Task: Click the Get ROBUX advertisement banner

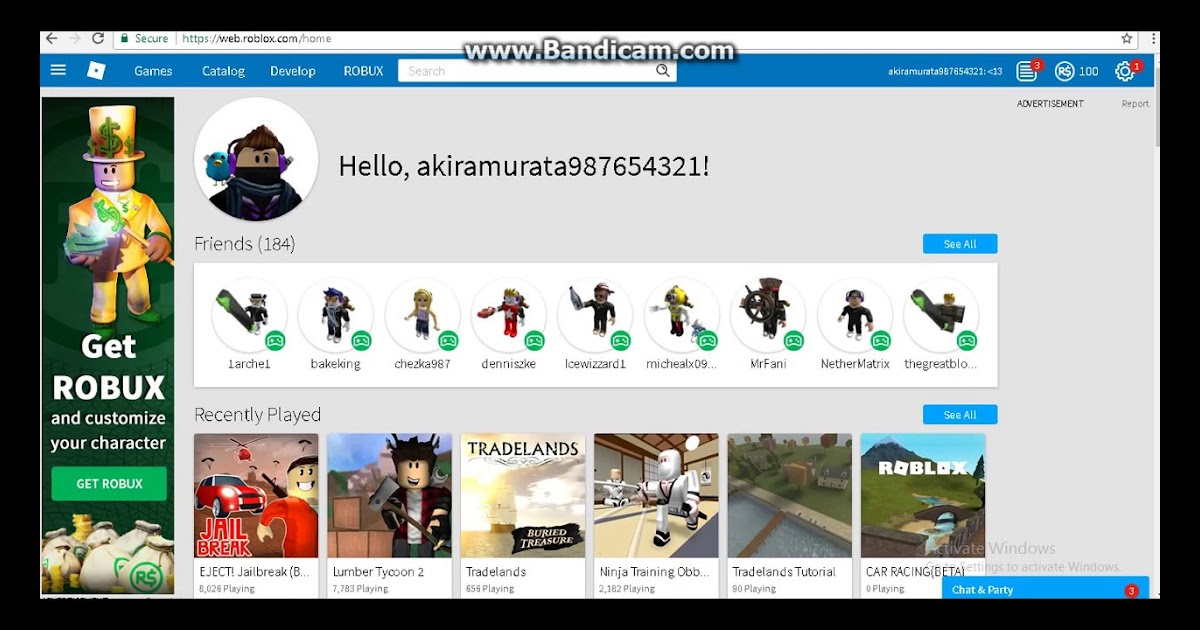Action: (108, 346)
